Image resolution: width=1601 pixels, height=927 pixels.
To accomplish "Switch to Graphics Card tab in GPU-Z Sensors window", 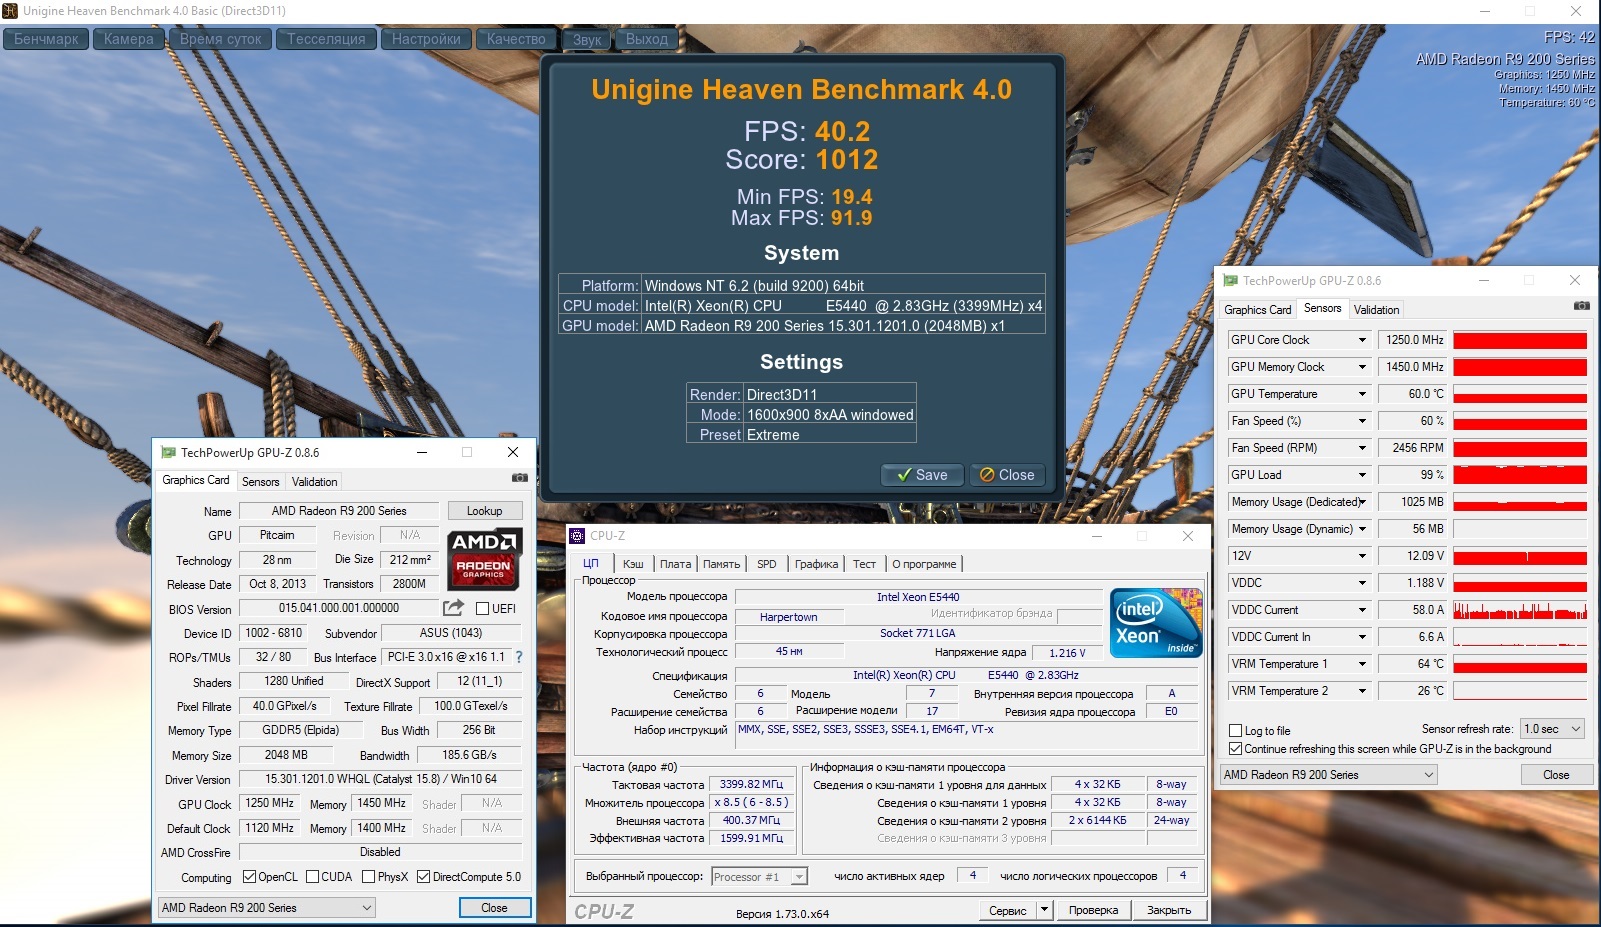I will pos(1258,310).
